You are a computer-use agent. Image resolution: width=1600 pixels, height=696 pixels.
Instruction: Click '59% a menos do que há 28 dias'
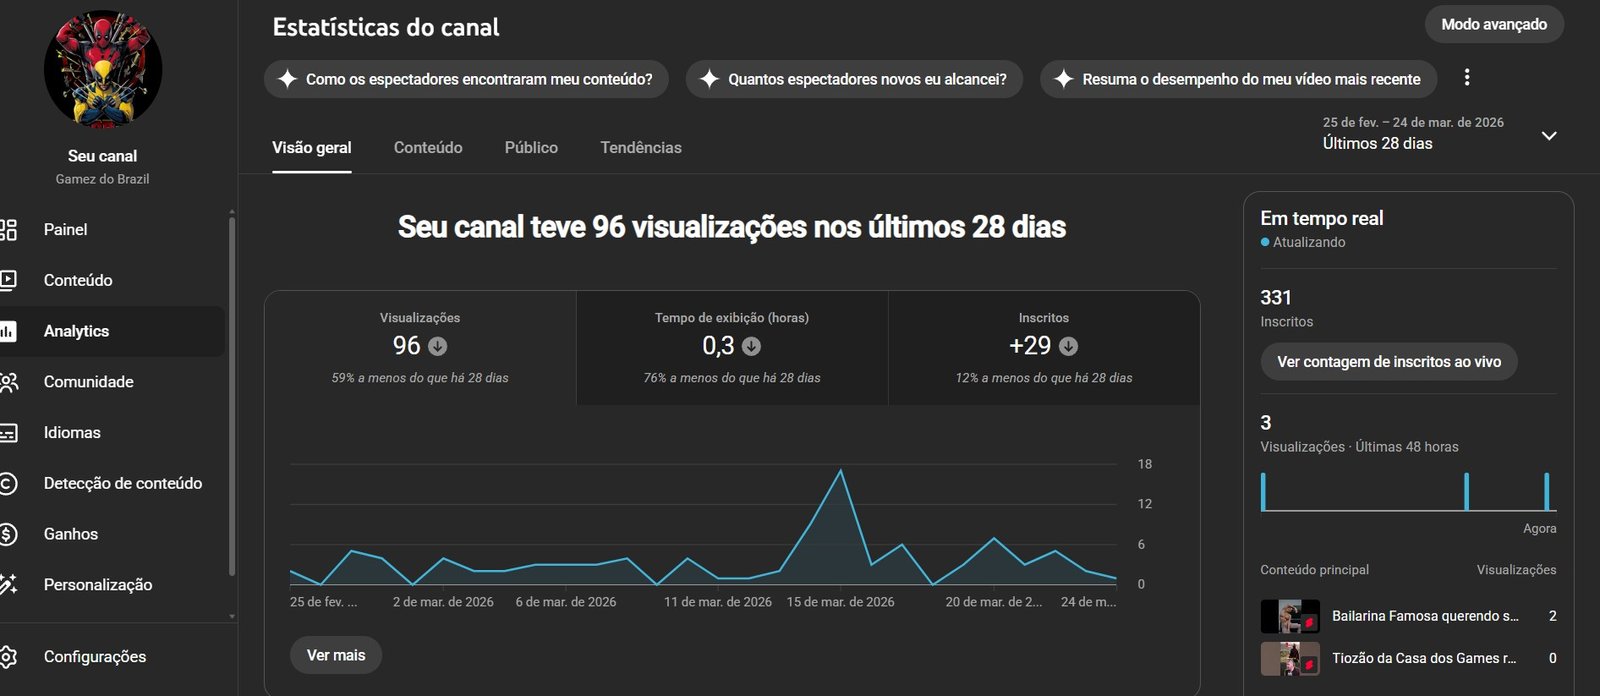point(420,378)
